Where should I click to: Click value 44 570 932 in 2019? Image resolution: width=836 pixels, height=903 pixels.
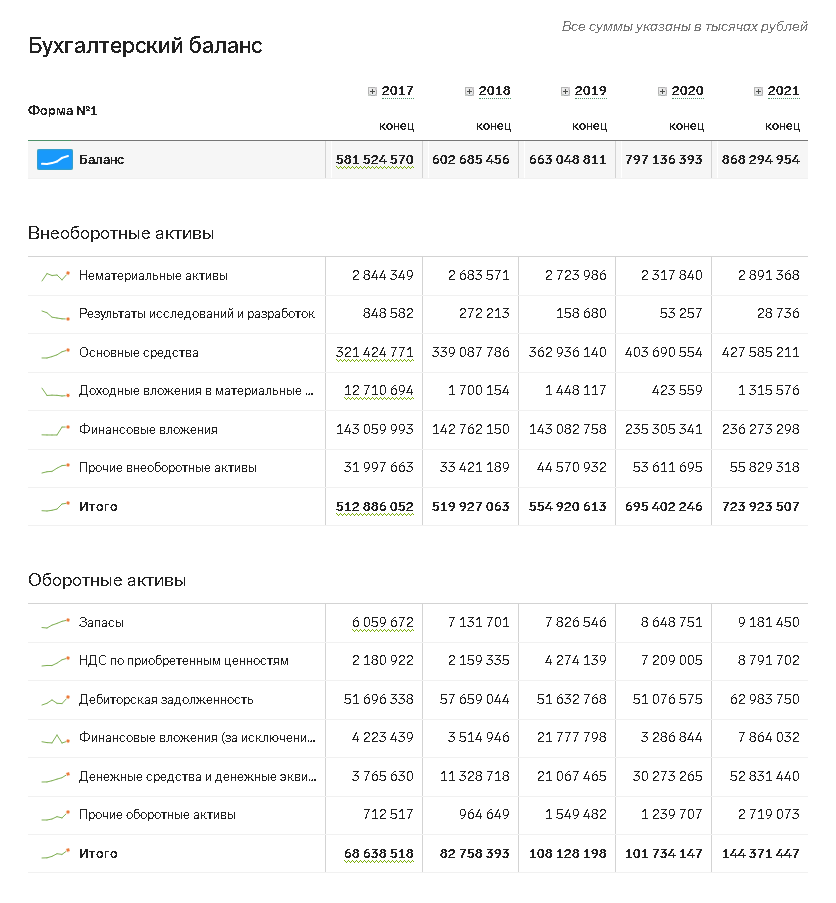coord(572,468)
